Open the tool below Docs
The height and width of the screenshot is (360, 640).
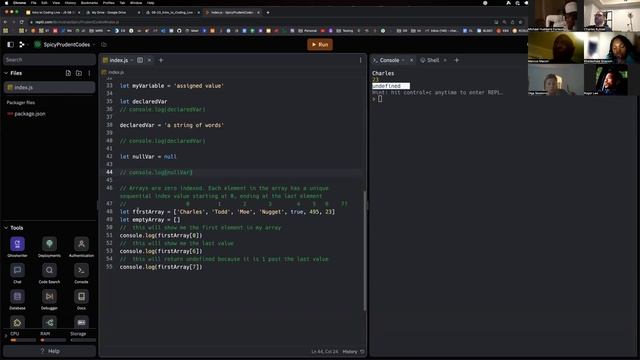(81, 322)
